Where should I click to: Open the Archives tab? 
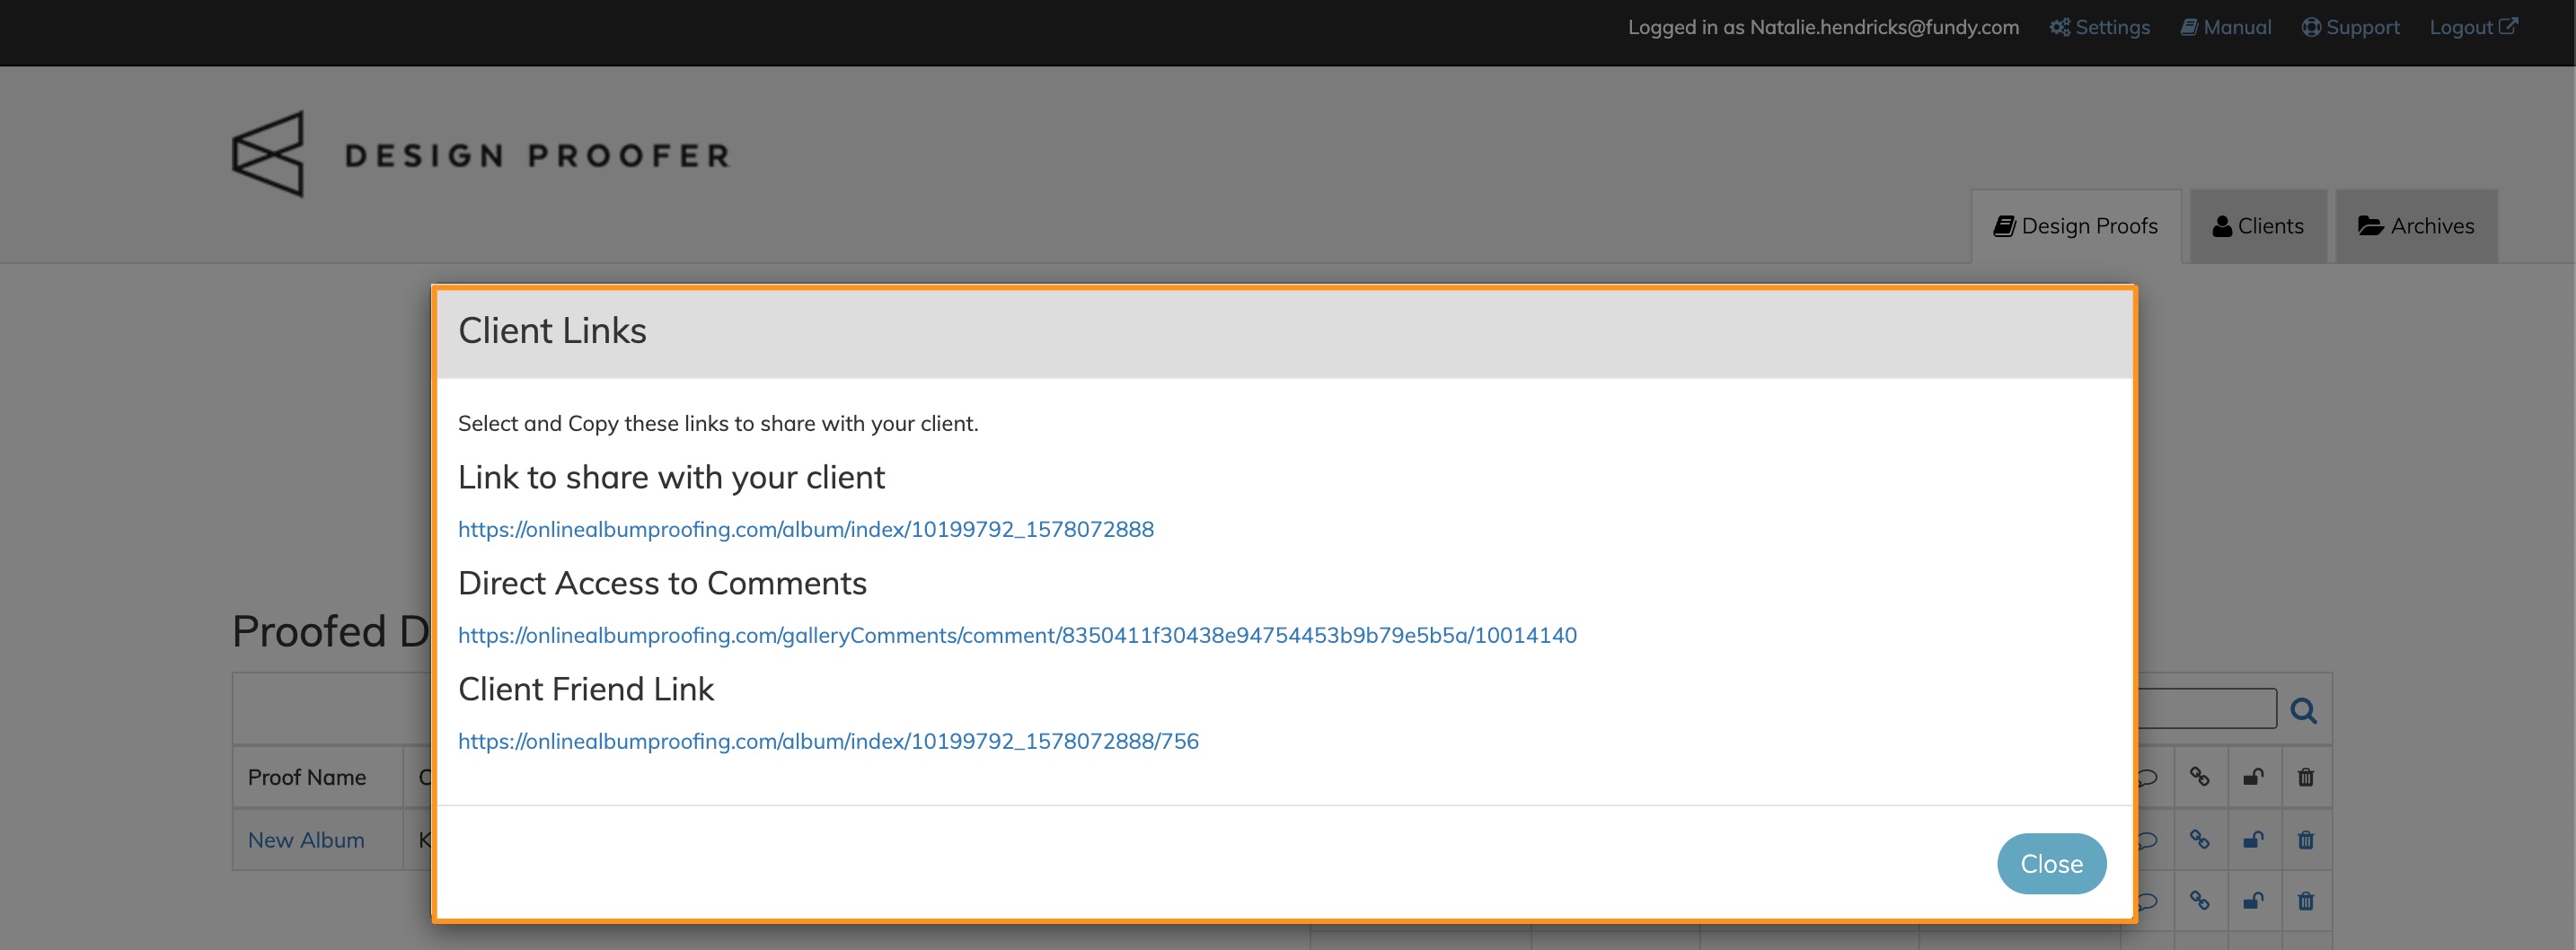point(2415,226)
